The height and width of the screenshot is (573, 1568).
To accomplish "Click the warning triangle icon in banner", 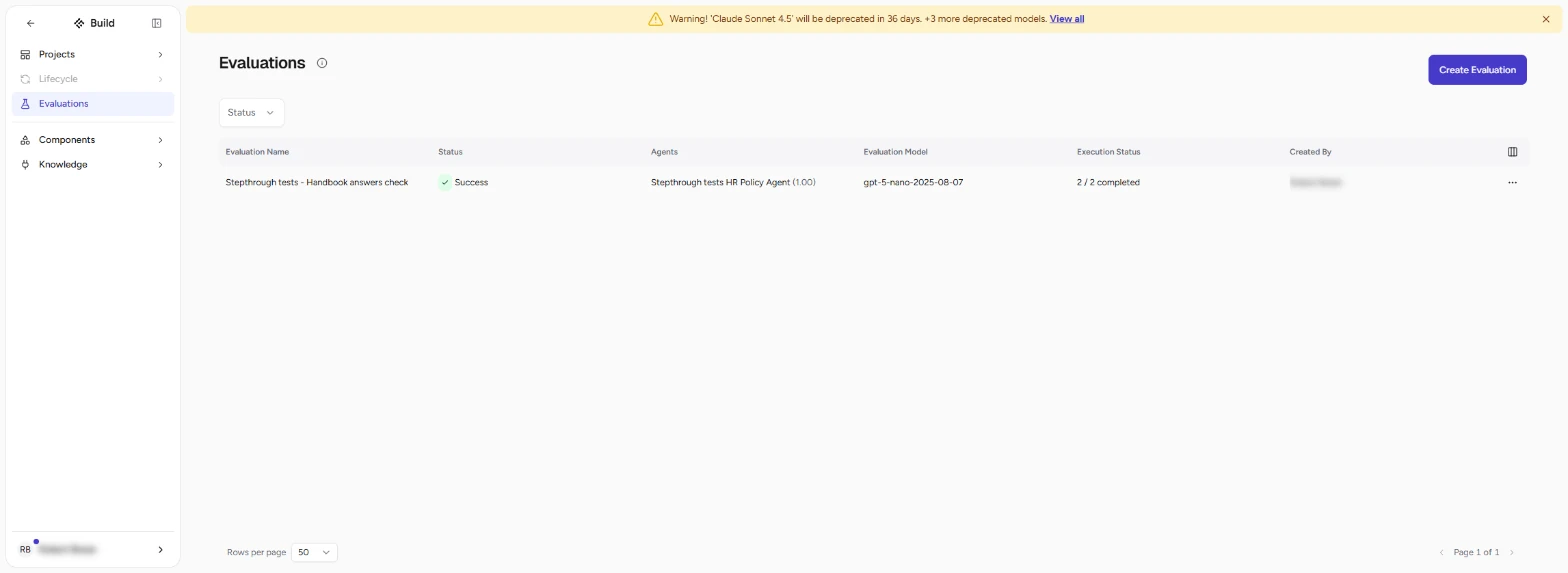I will click(x=655, y=19).
